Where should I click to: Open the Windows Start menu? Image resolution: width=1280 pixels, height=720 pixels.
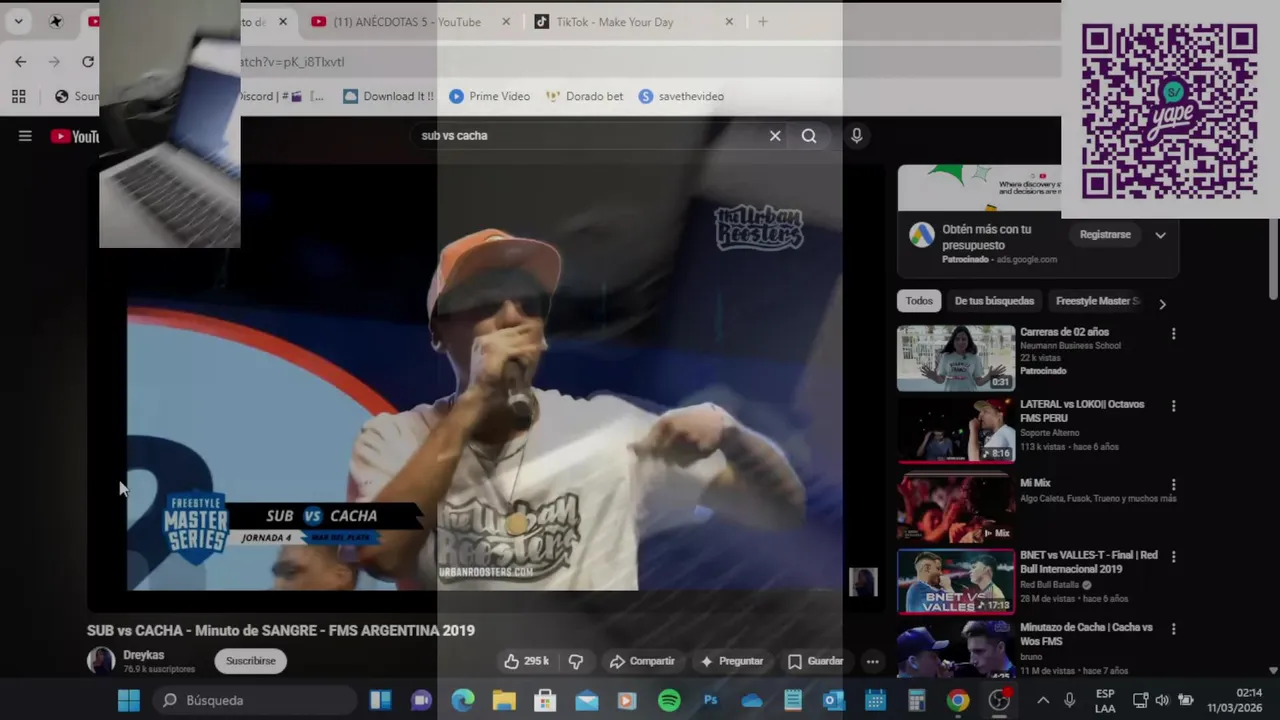pyautogui.click(x=129, y=700)
